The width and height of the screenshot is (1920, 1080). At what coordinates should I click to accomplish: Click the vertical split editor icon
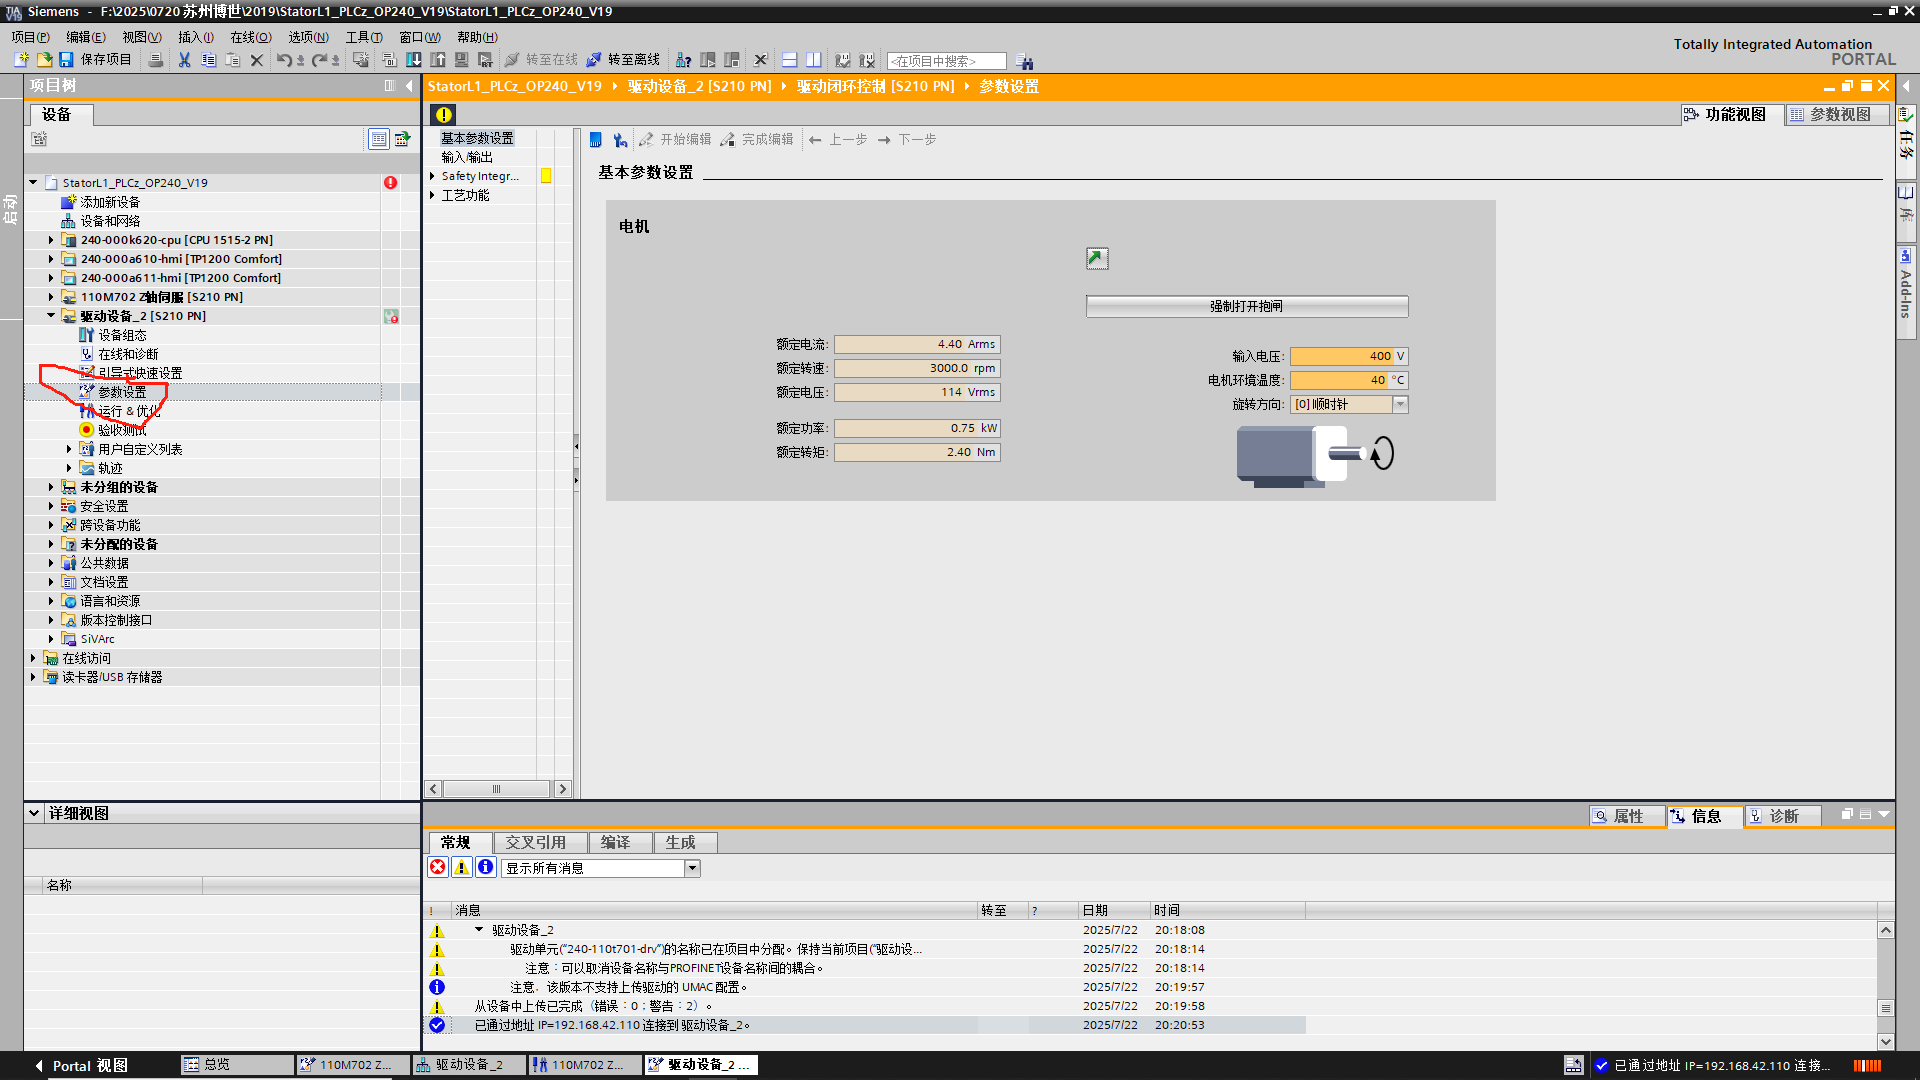[x=813, y=60]
